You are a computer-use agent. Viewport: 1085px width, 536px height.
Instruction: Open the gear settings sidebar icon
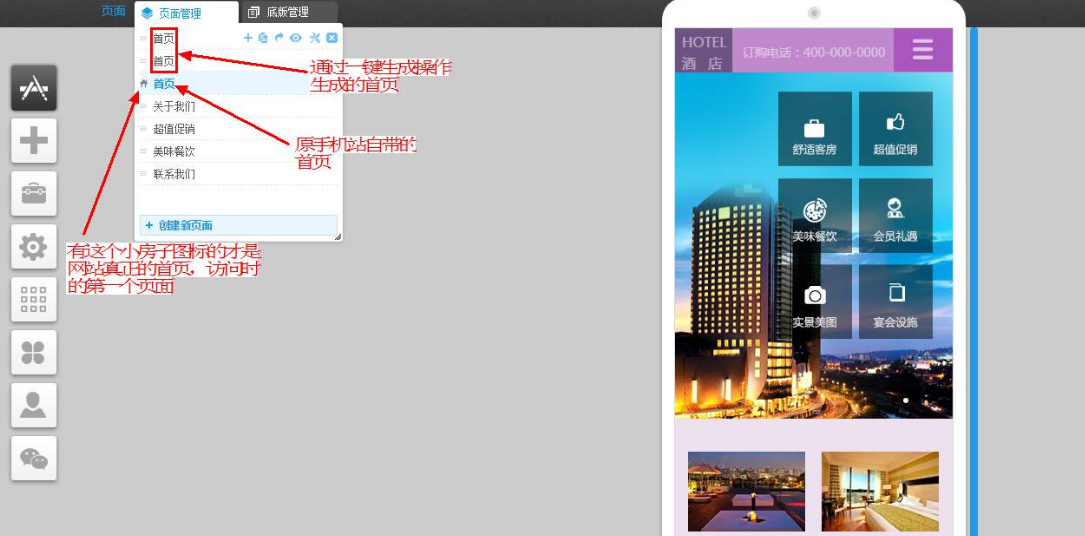click(x=34, y=246)
